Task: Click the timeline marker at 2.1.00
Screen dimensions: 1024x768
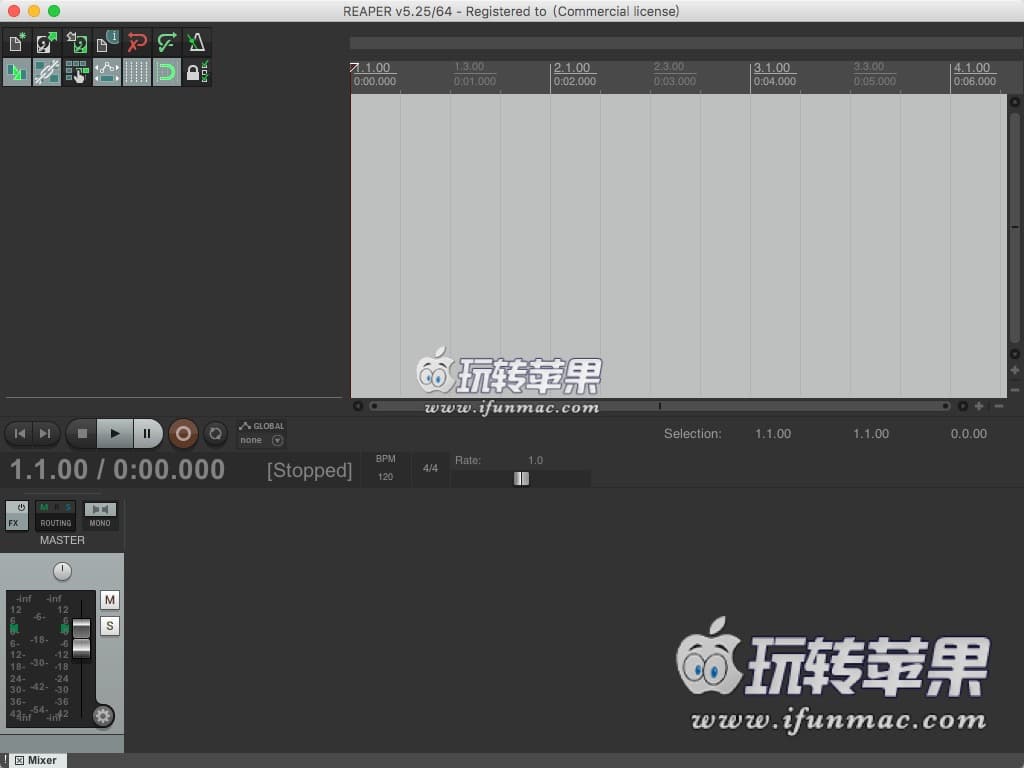Action: click(x=572, y=68)
